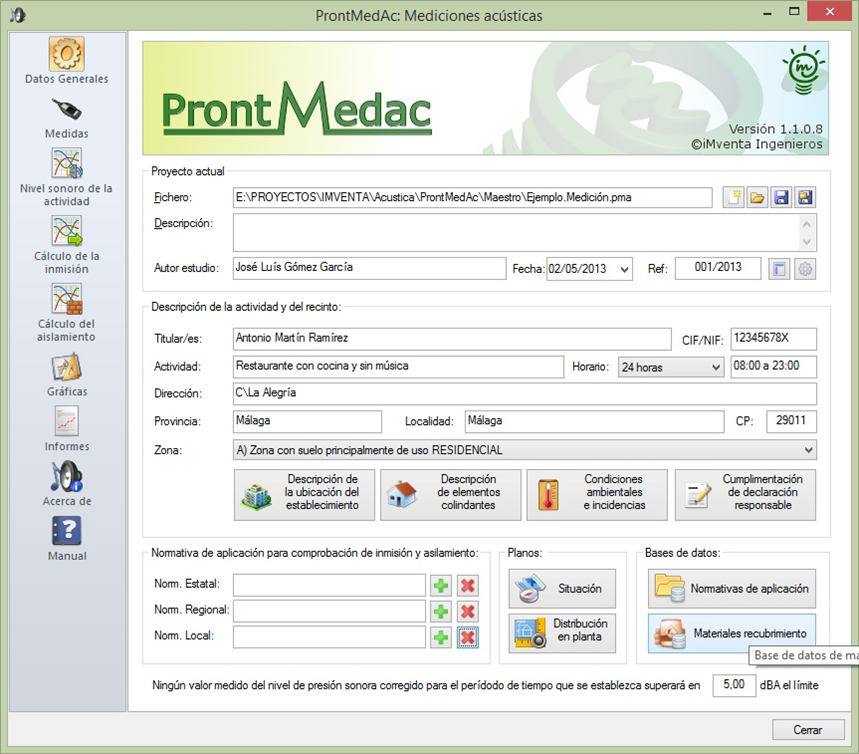This screenshot has width=859, height=754.
Task: Expand the Horario dropdown
Action: [x=715, y=367]
